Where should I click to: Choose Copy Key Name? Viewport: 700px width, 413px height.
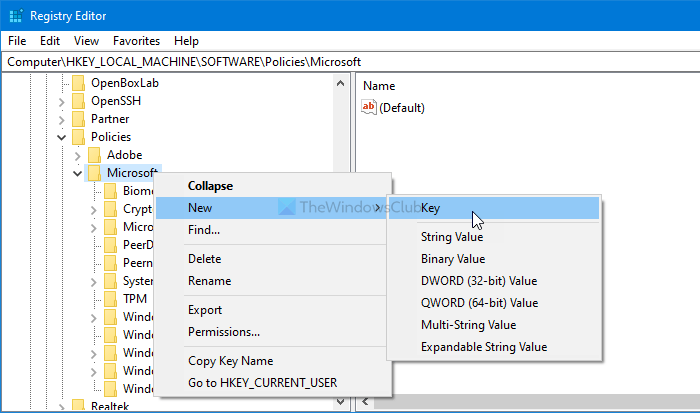point(274,361)
